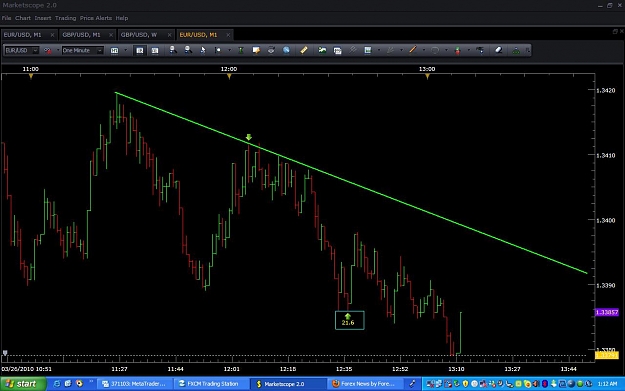Open MetaTrader taskbar button
Screen dimensions: 625x391
(x=136, y=384)
